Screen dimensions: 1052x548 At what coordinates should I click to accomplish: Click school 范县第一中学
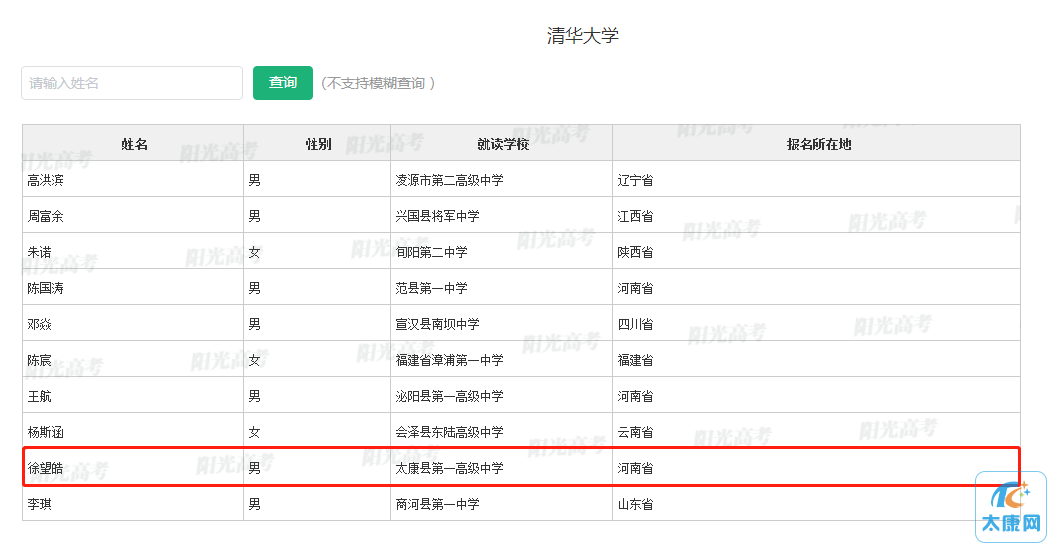coord(431,288)
